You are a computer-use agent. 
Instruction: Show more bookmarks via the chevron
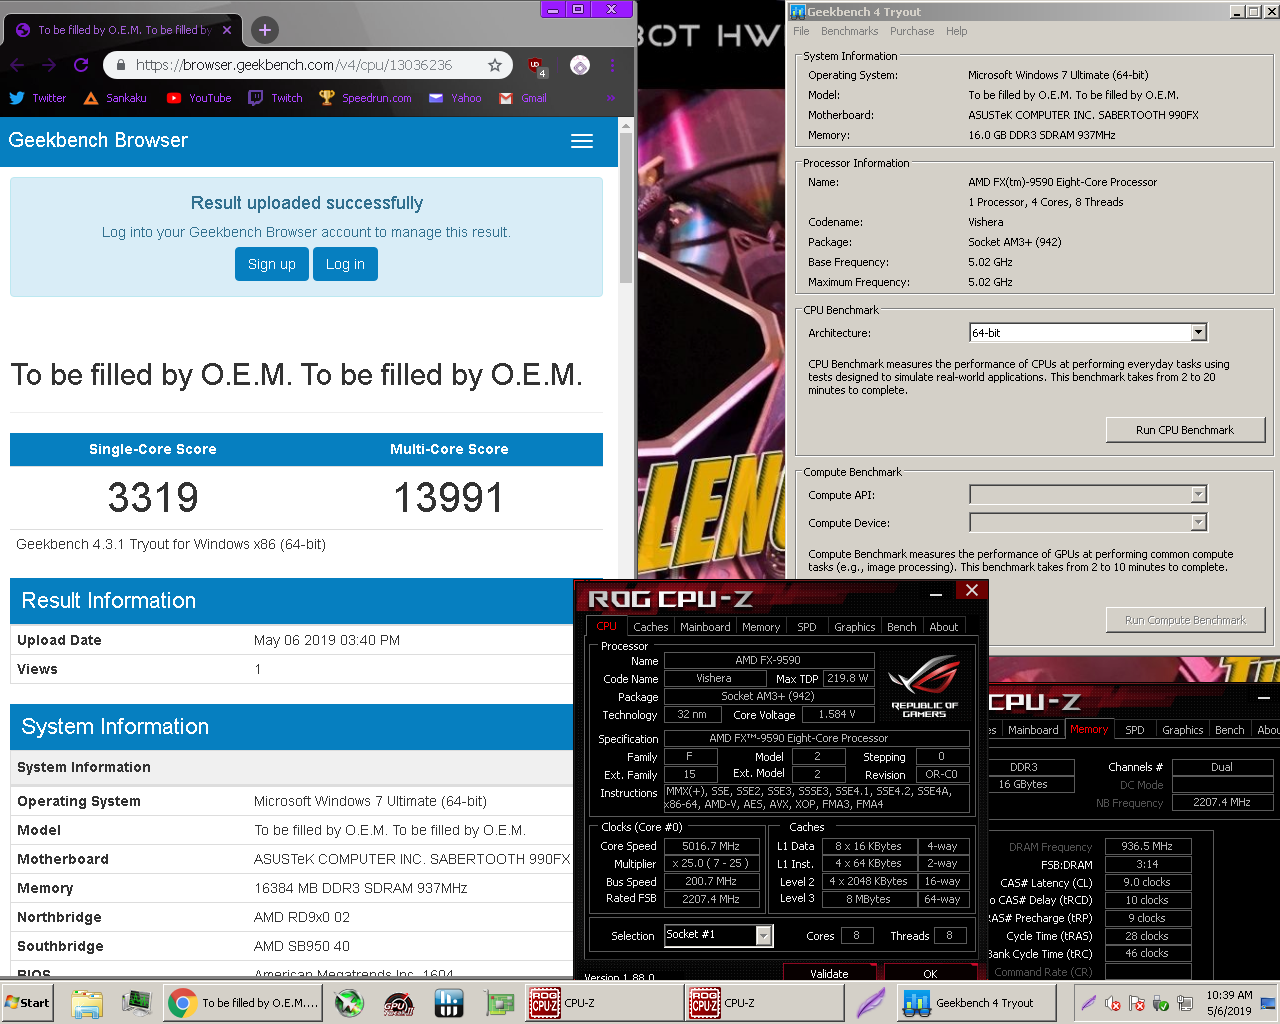click(x=610, y=98)
